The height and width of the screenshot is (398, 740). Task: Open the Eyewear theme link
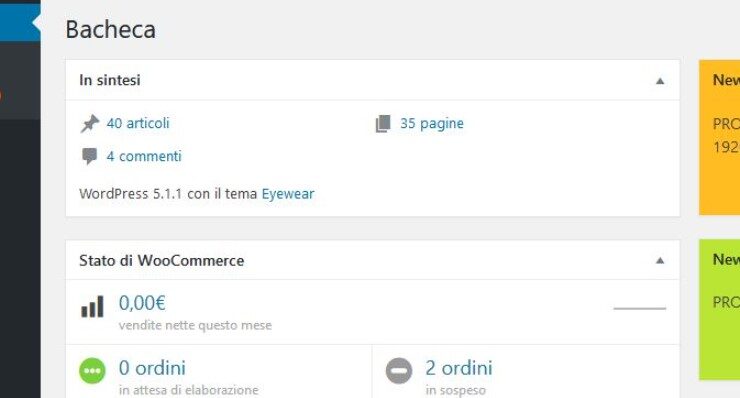click(x=288, y=194)
